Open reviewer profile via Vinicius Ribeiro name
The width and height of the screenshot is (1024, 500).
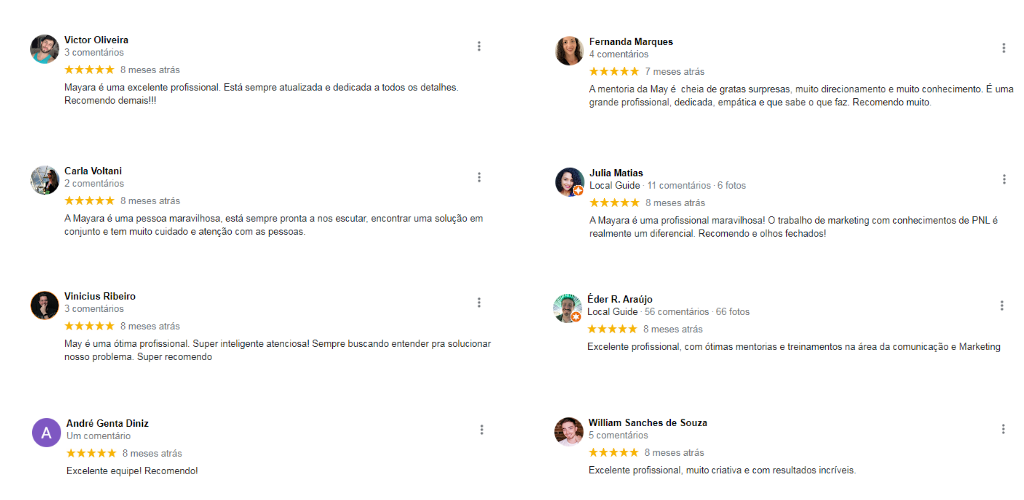click(x=99, y=296)
